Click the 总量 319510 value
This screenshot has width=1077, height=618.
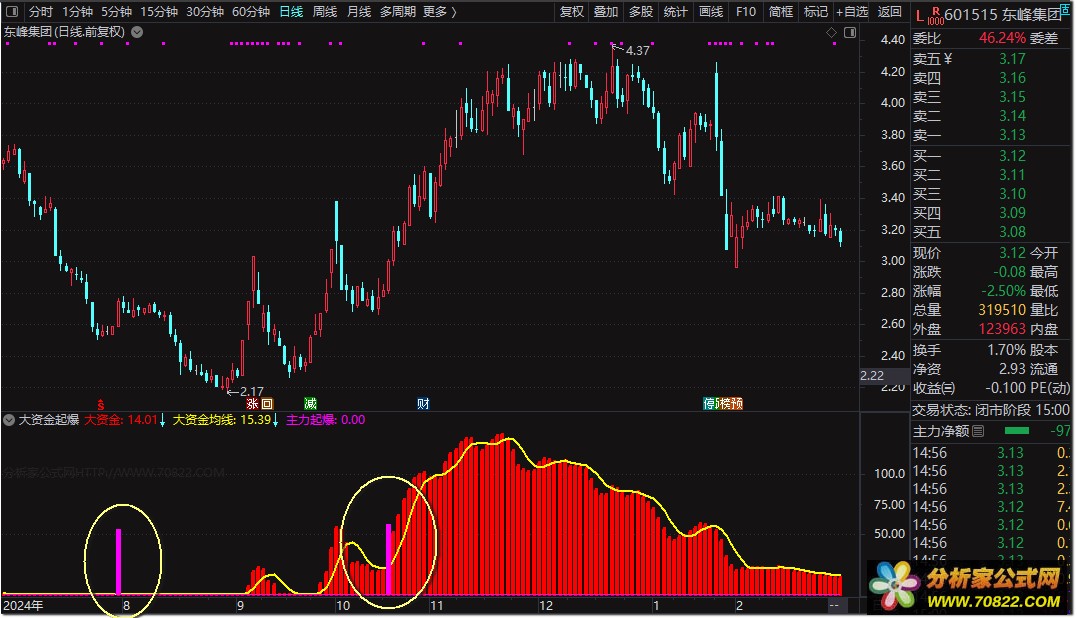(1002, 310)
